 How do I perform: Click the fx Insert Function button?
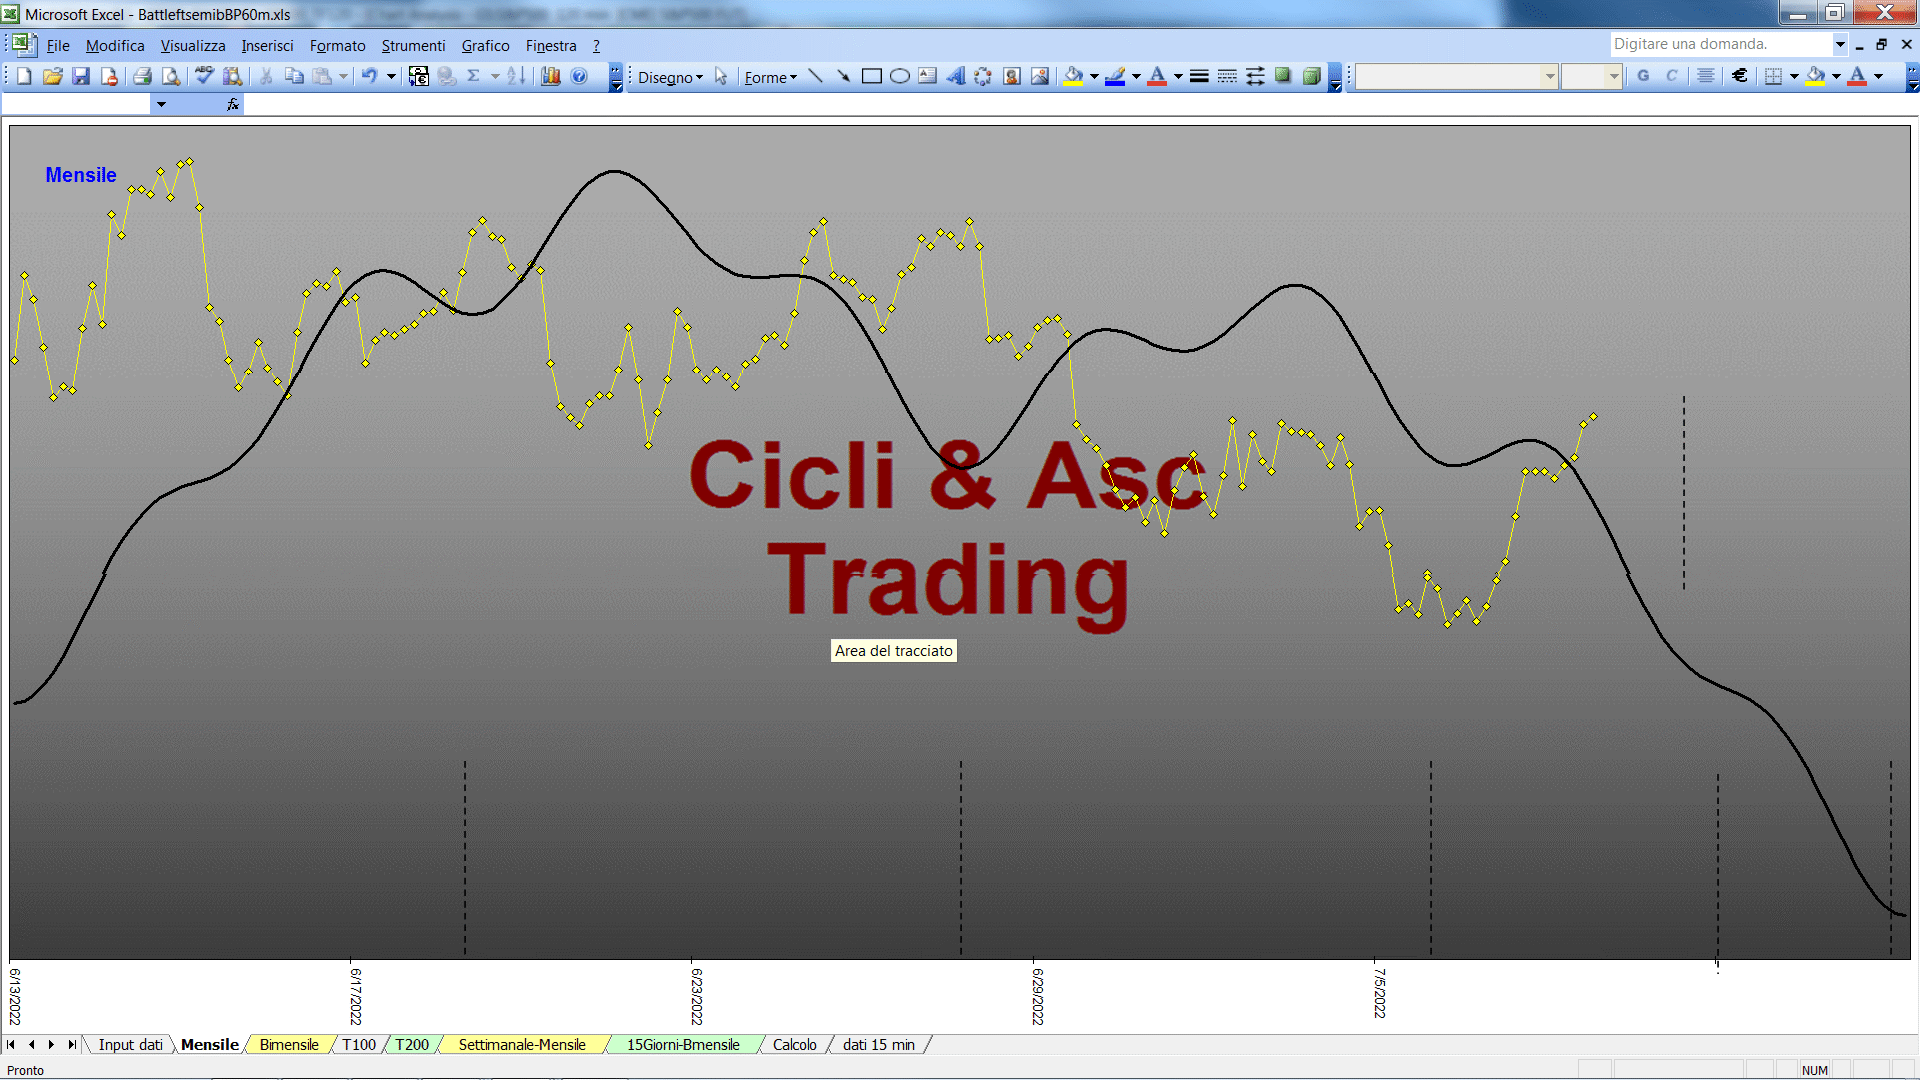[x=233, y=104]
